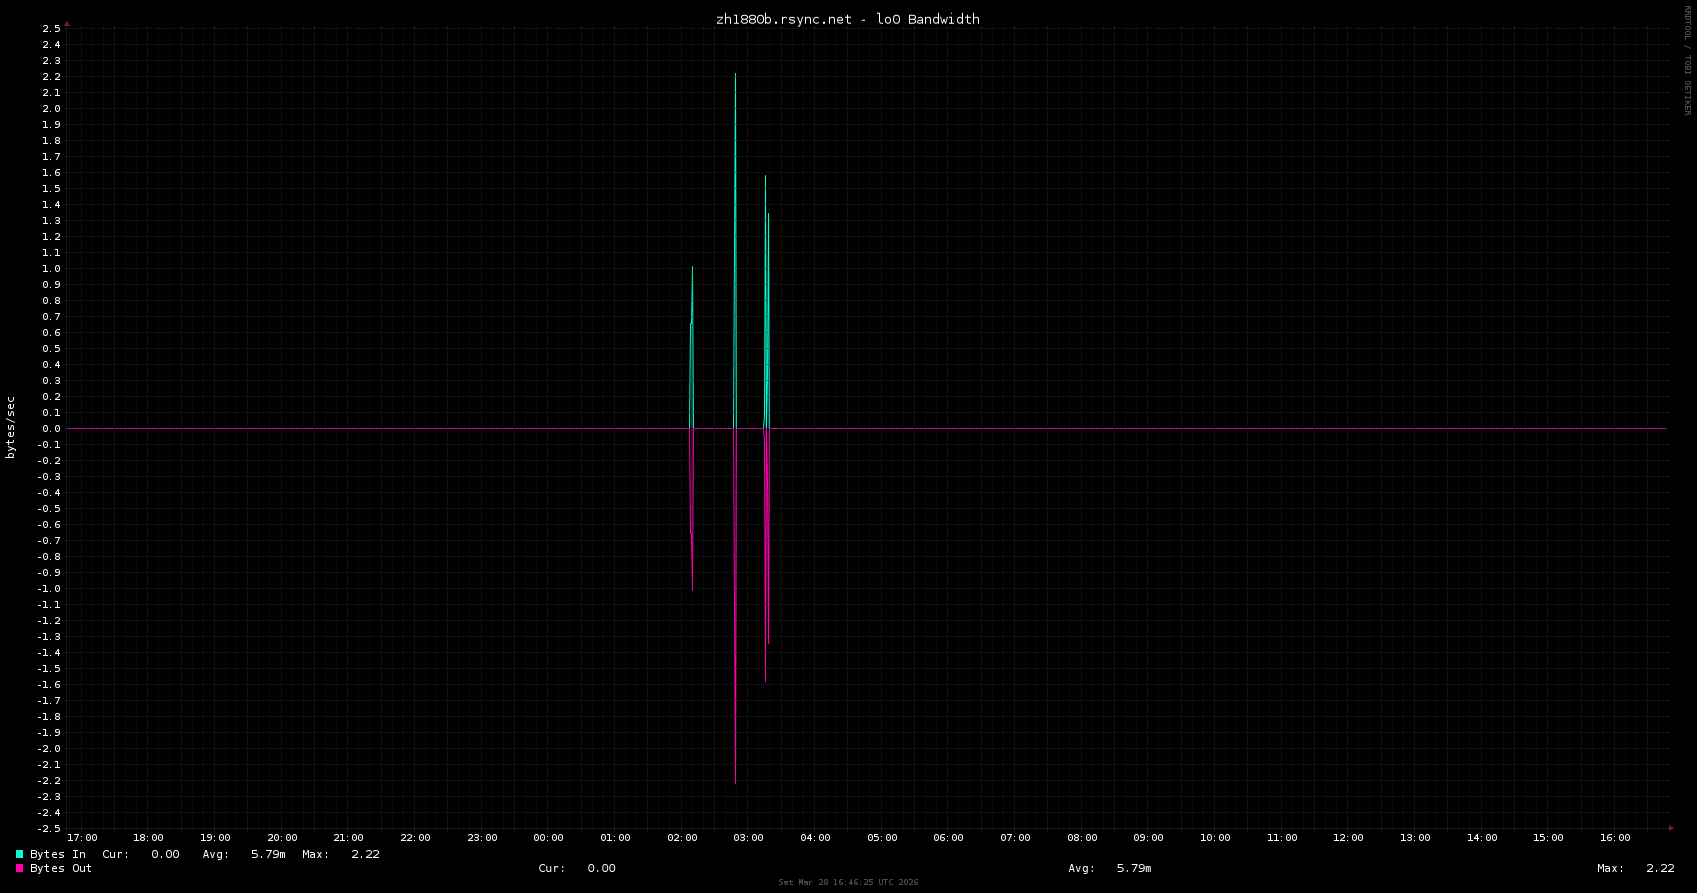This screenshot has width=1697, height=893.
Task: Click the tallest cyan spike's peak near 2.2
Action: click(735, 76)
